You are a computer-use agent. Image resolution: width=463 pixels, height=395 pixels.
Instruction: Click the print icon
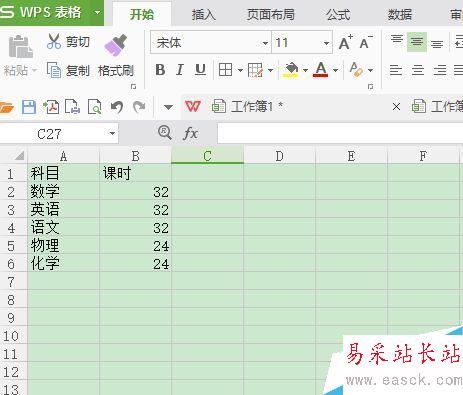point(72,107)
